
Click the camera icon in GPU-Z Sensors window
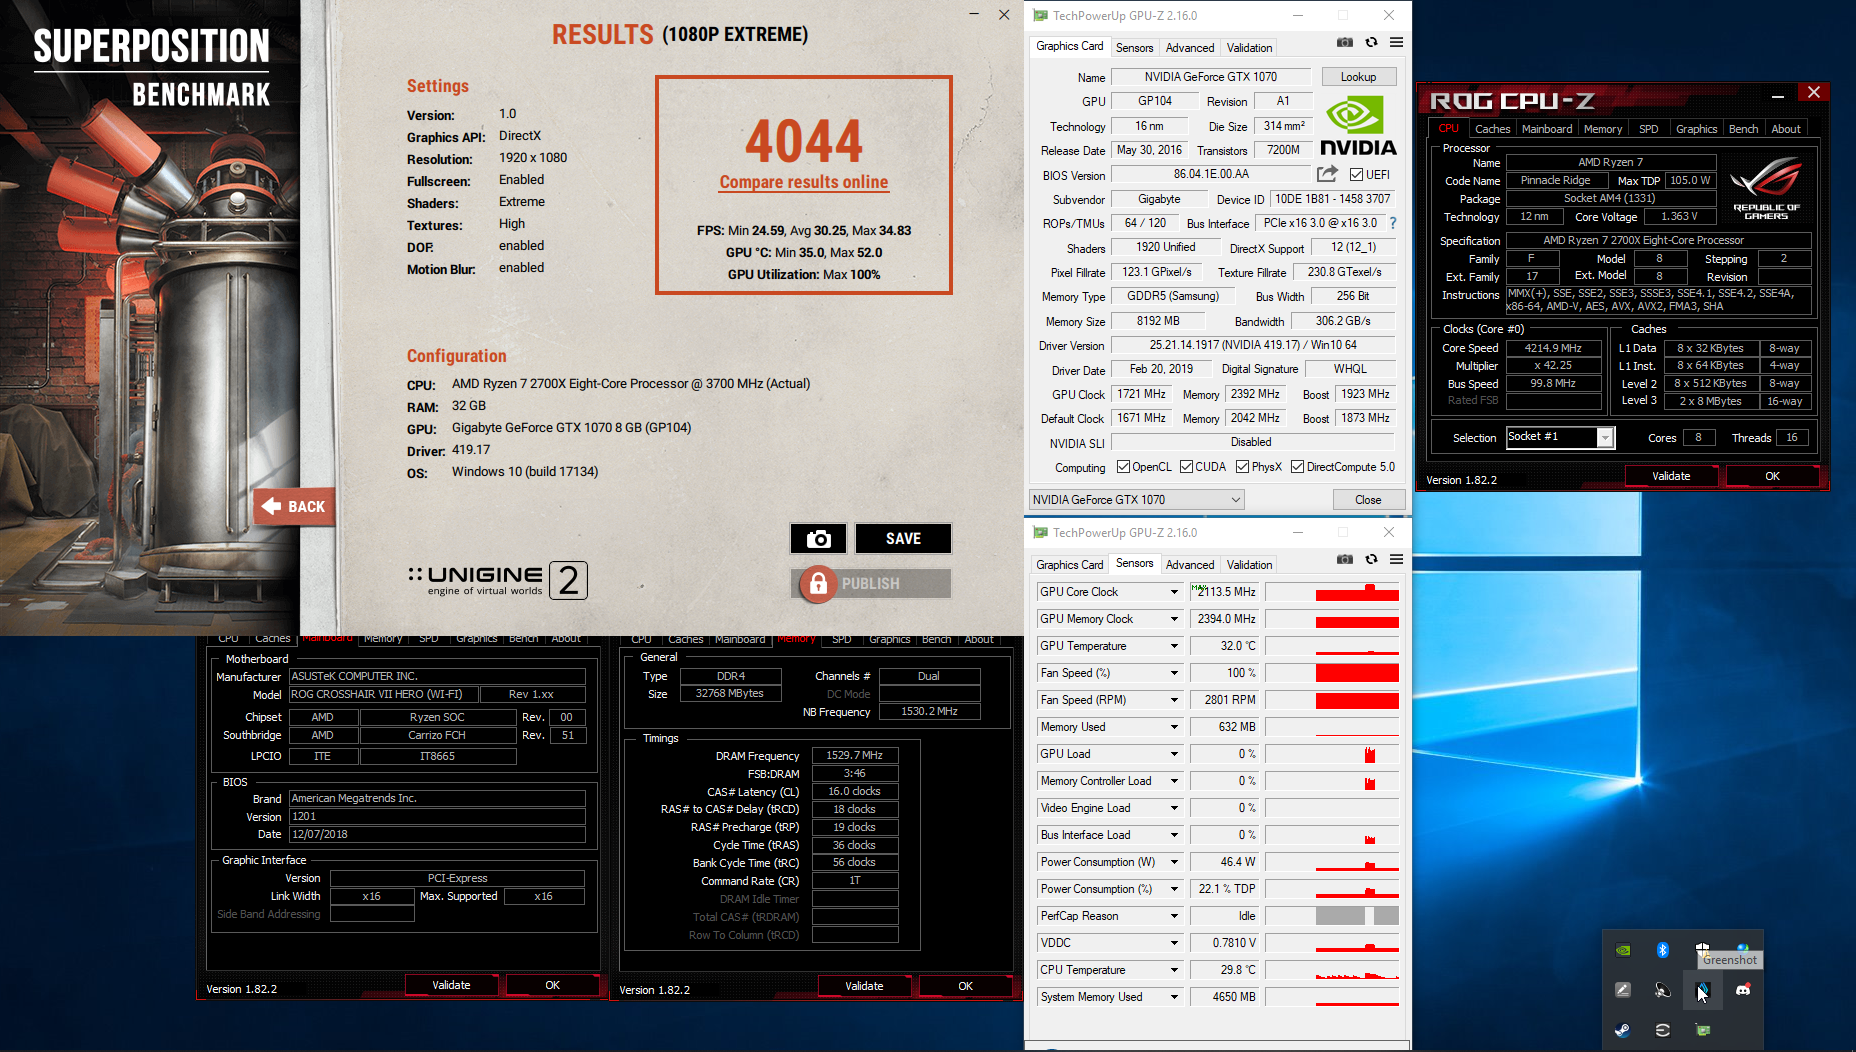[1345, 559]
